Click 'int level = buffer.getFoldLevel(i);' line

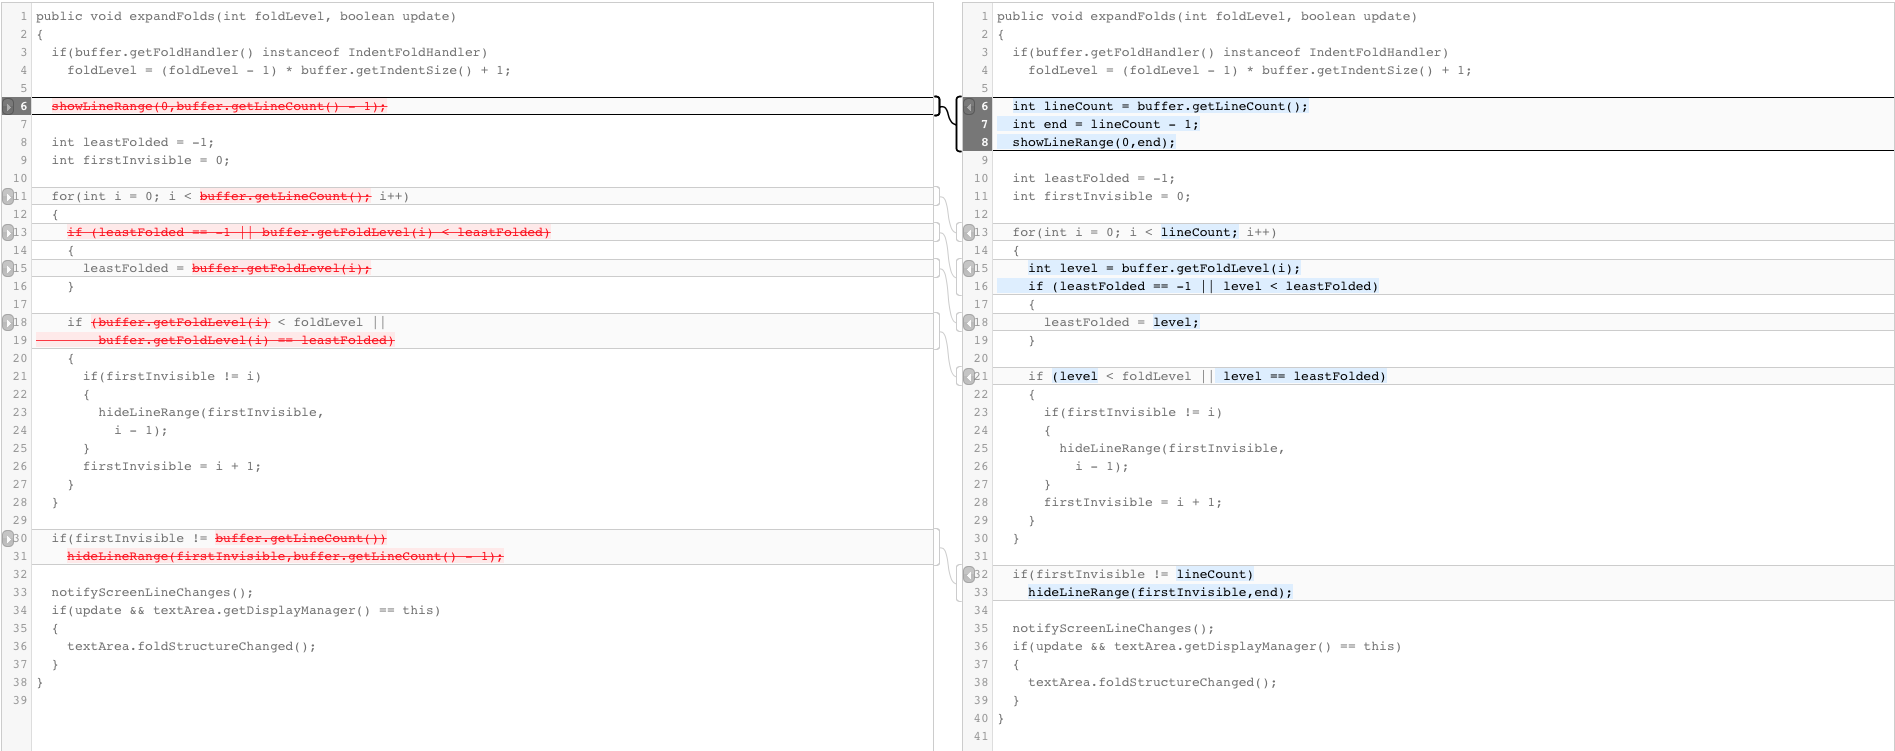(x=1164, y=268)
